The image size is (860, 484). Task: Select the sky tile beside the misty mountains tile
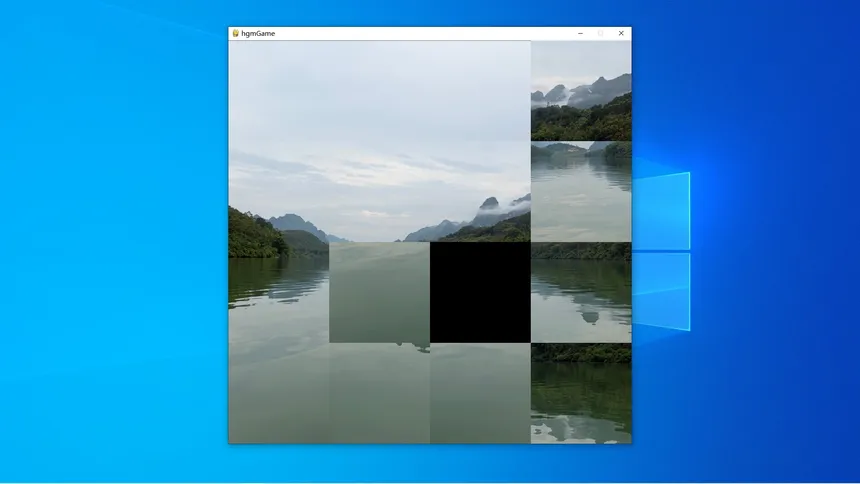pyautogui.click(x=480, y=91)
